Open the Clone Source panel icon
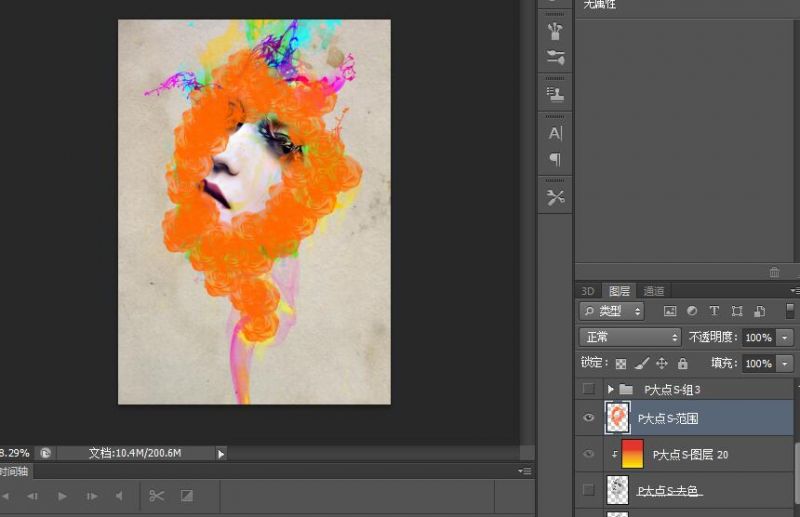The width and height of the screenshot is (800, 517). point(555,93)
